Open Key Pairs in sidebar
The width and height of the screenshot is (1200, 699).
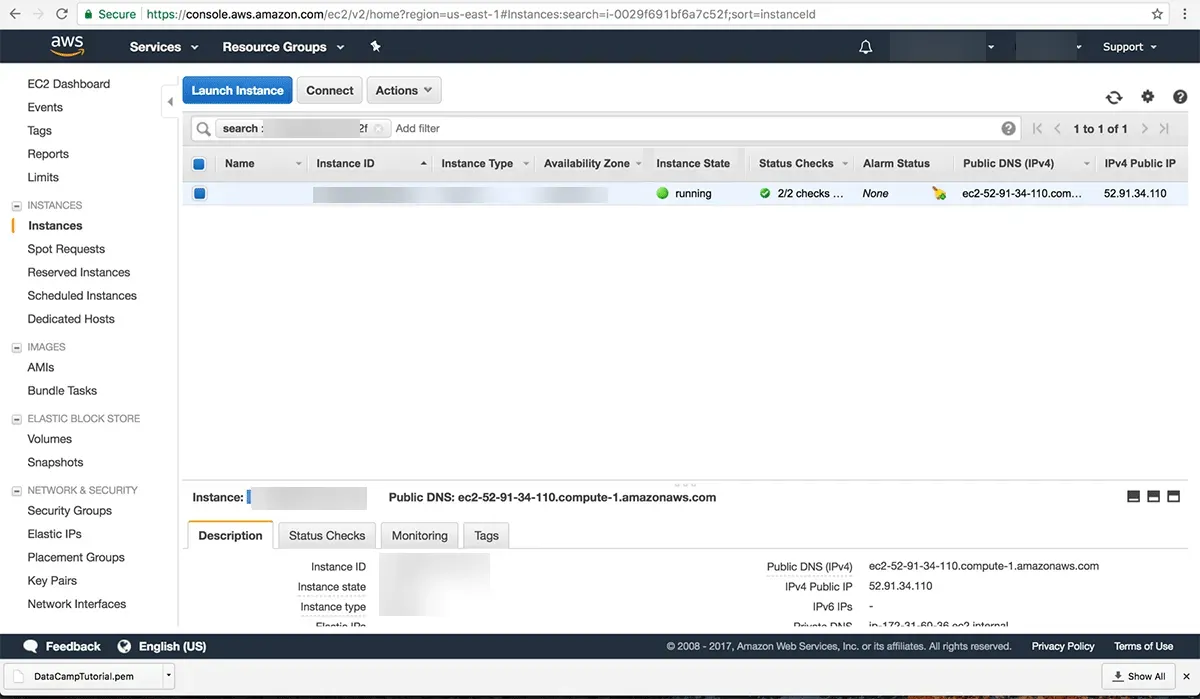point(52,580)
